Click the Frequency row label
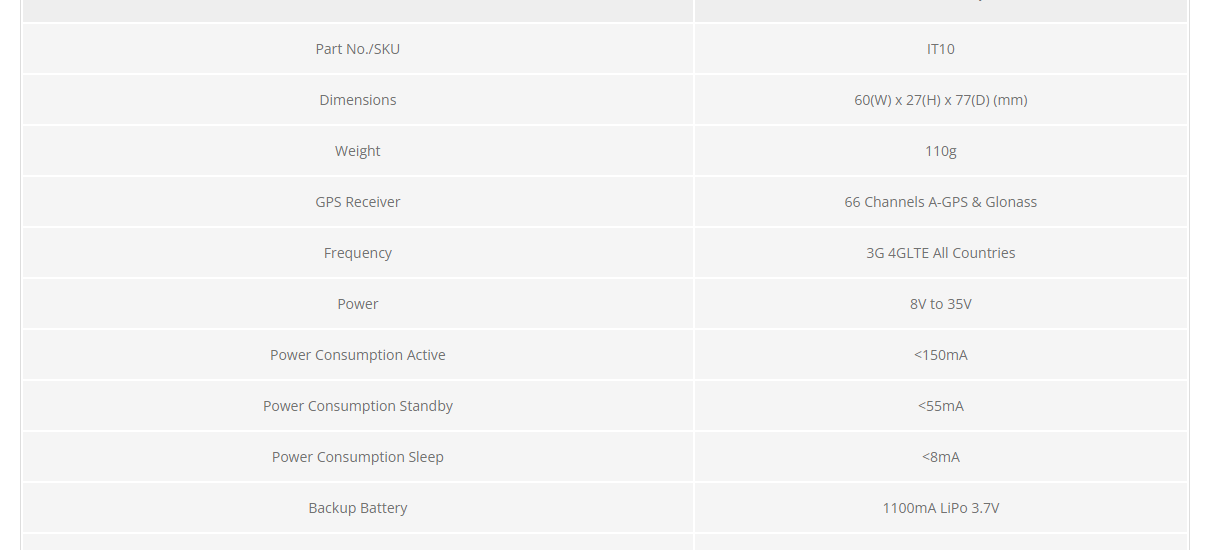Viewport: 1208px width, 550px height. click(x=358, y=253)
